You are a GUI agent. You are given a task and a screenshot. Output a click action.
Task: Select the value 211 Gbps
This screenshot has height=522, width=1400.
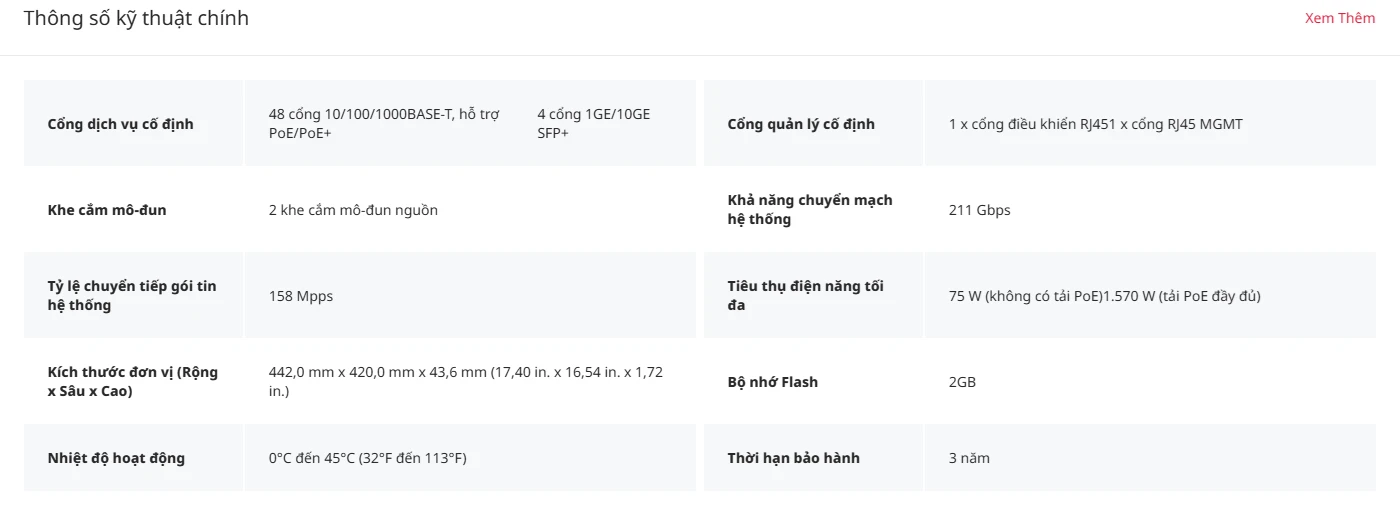(x=979, y=210)
